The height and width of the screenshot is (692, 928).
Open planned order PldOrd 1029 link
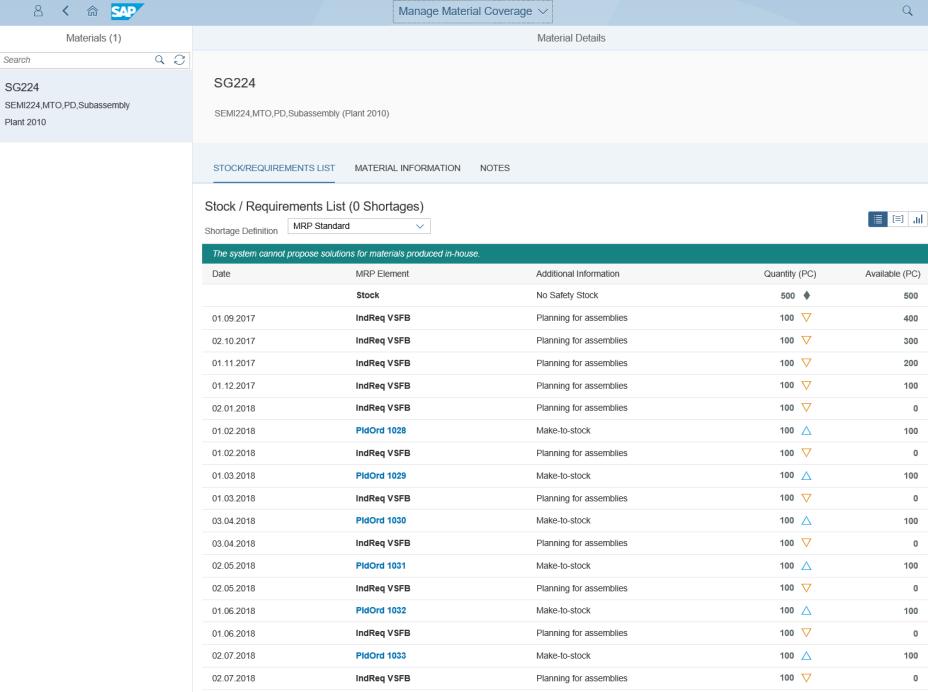381,475
